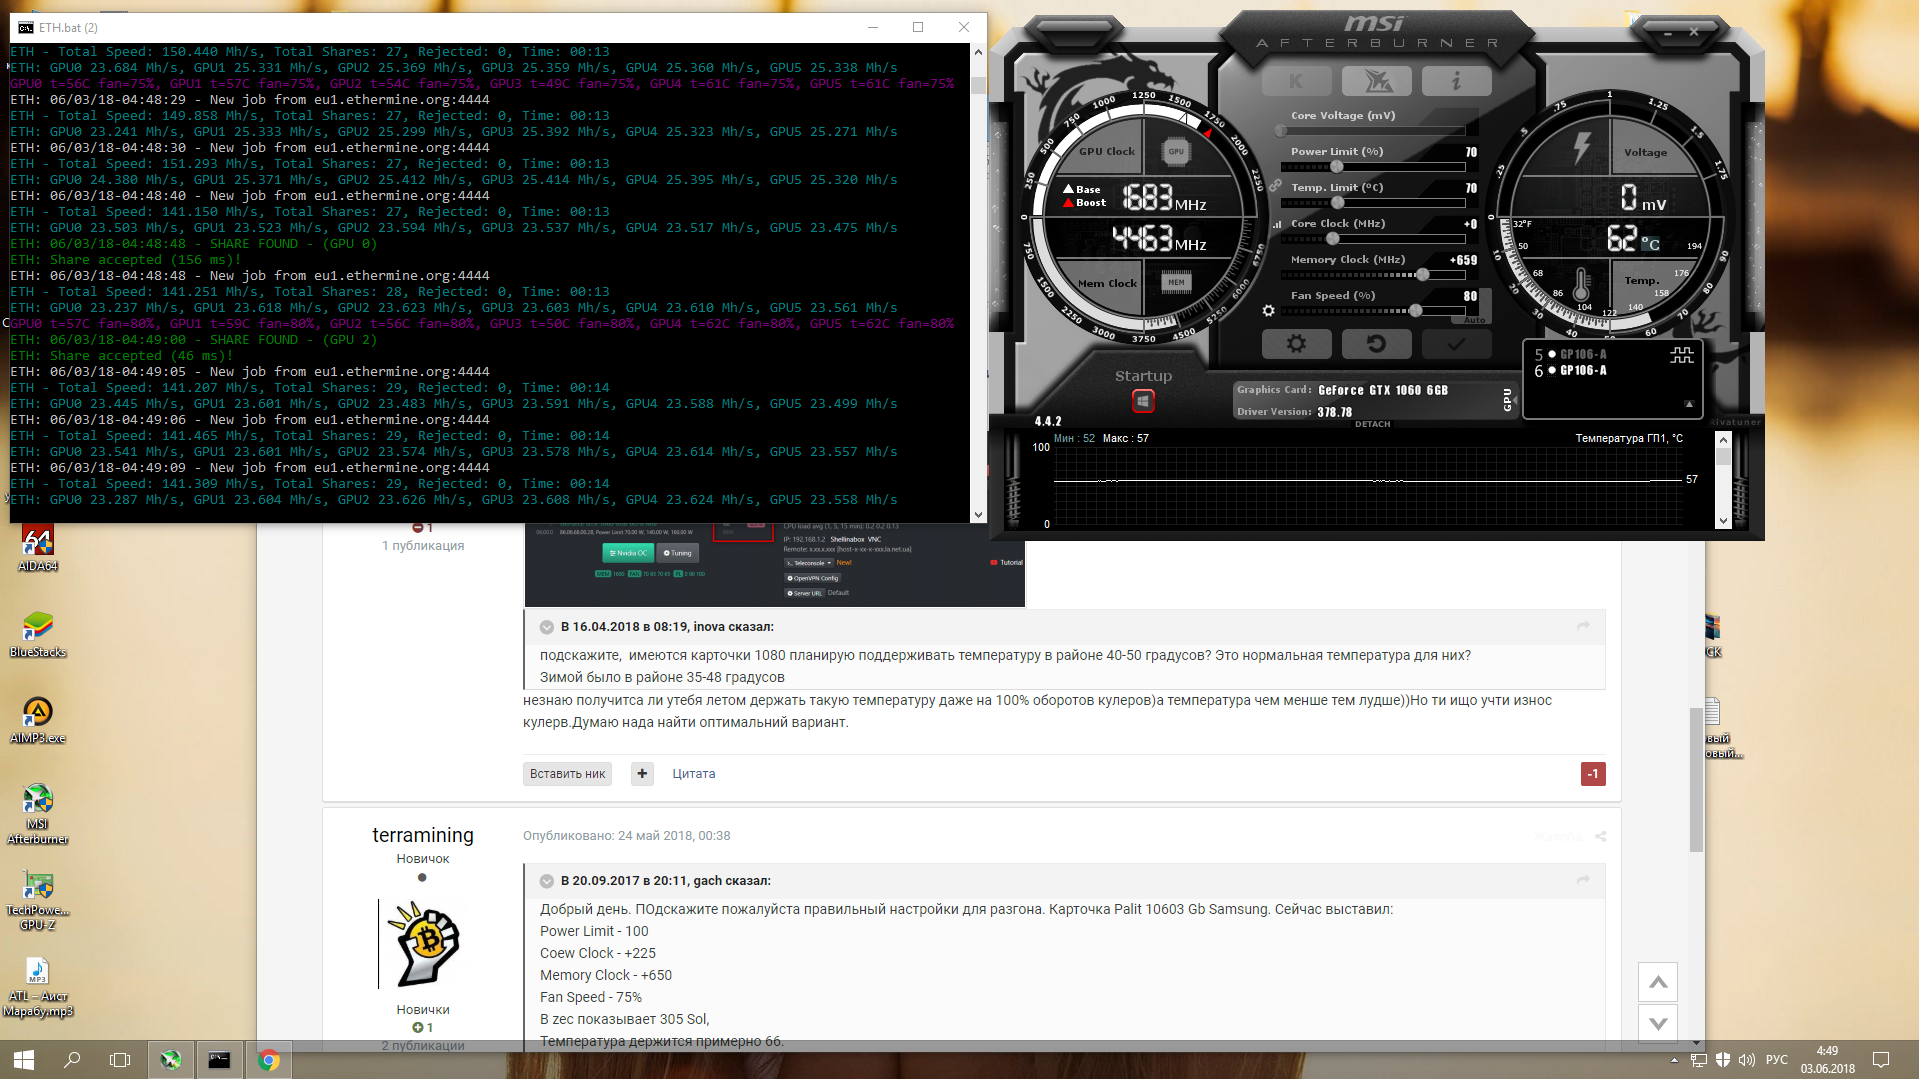
Task: Click the 'Цитата' quote link
Action: point(694,774)
